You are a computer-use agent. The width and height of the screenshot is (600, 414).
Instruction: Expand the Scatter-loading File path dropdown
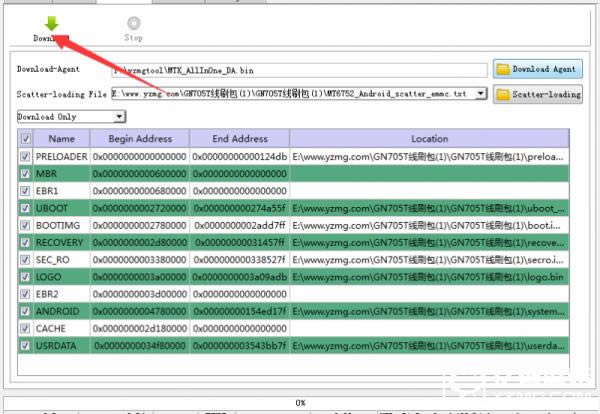click(x=481, y=94)
